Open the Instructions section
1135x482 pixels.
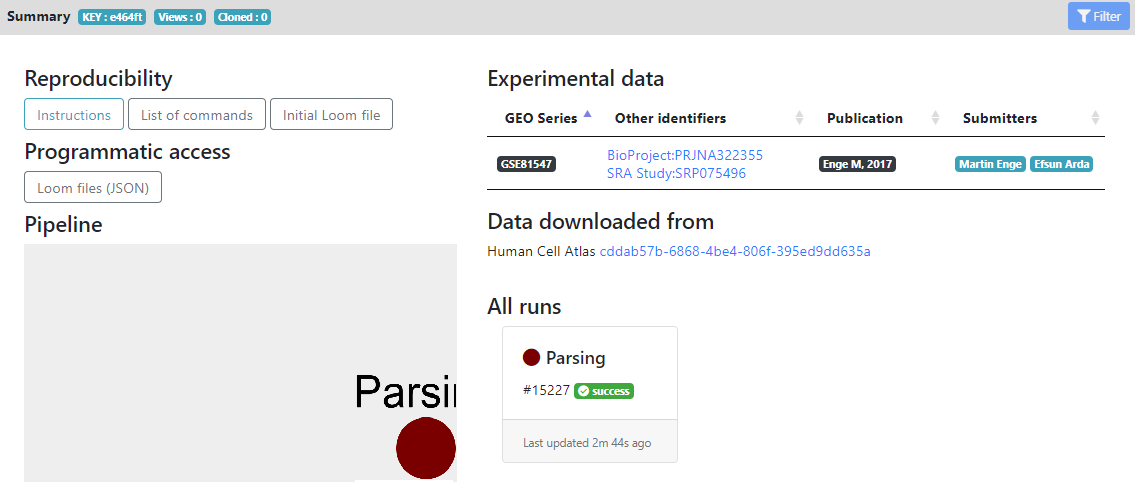pos(74,115)
